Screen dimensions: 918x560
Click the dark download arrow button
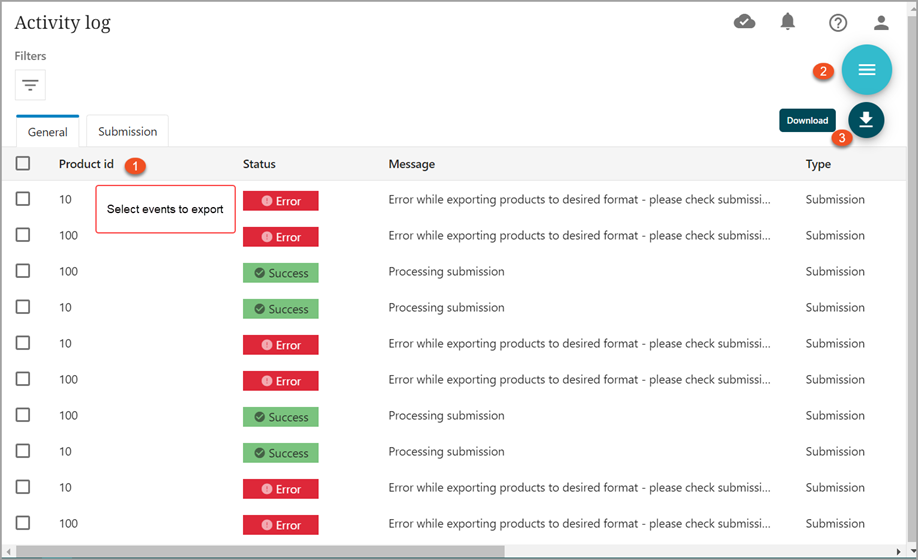pos(866,120)
